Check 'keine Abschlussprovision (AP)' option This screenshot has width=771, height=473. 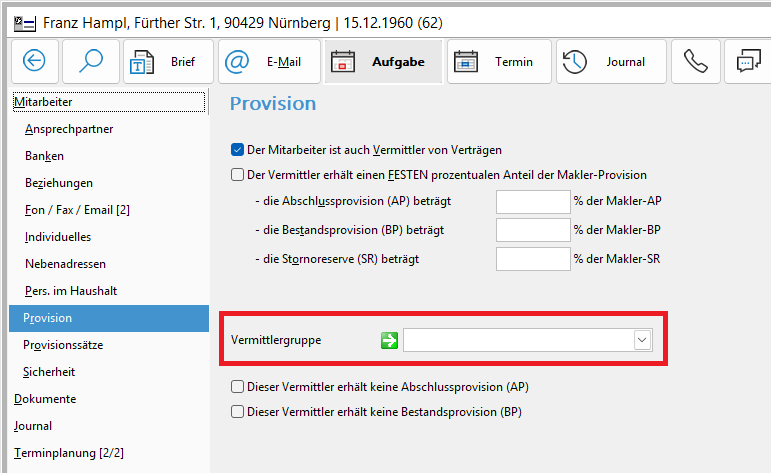(x=238, y=386)
